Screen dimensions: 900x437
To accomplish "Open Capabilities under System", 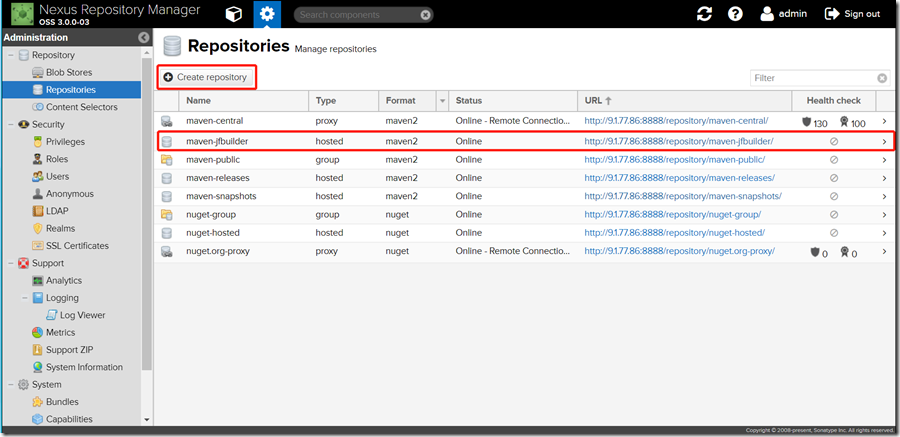I will [x=69, y=419].
